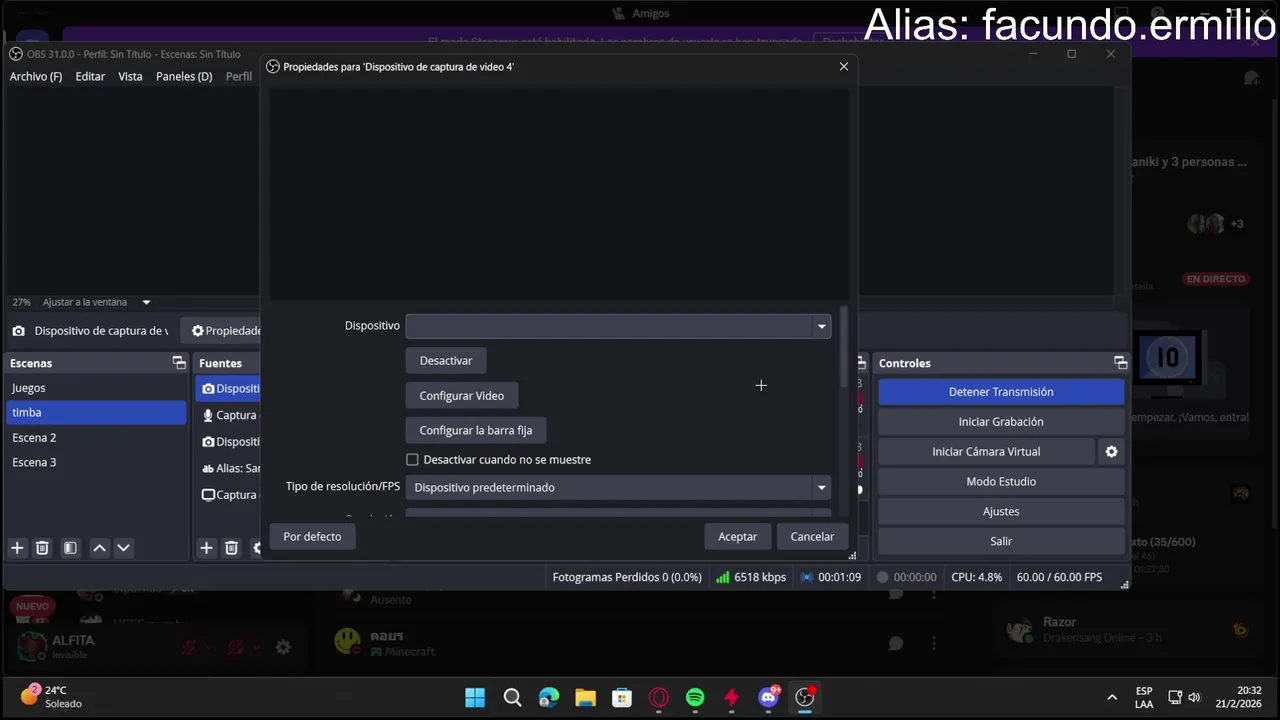Open the Windows Start menu
Screen dimensions: 1280x720
[x=475, y=697]
